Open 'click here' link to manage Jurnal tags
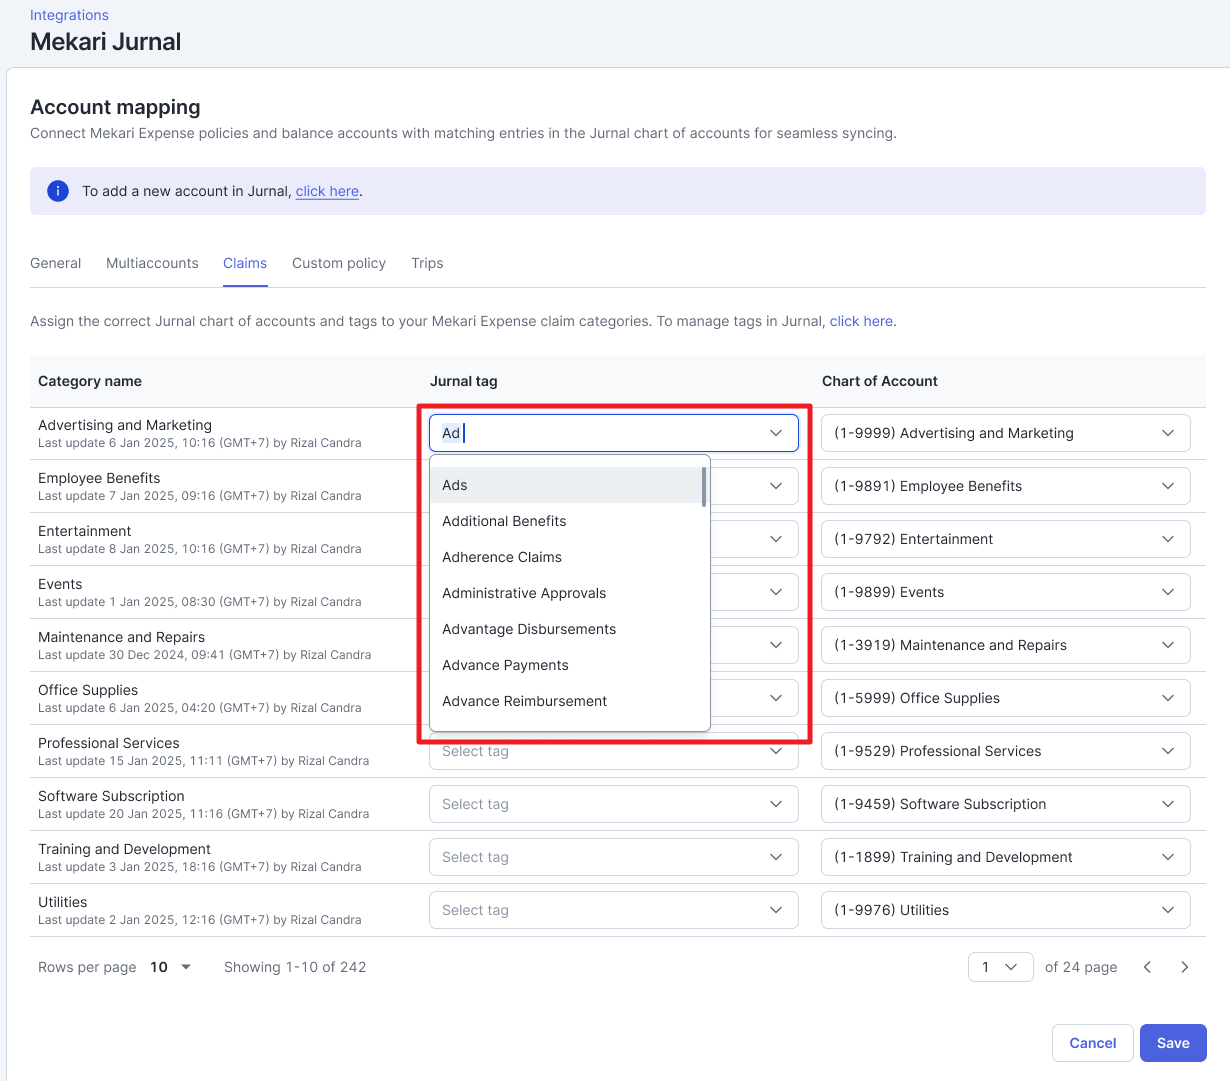 click(861, 321)
